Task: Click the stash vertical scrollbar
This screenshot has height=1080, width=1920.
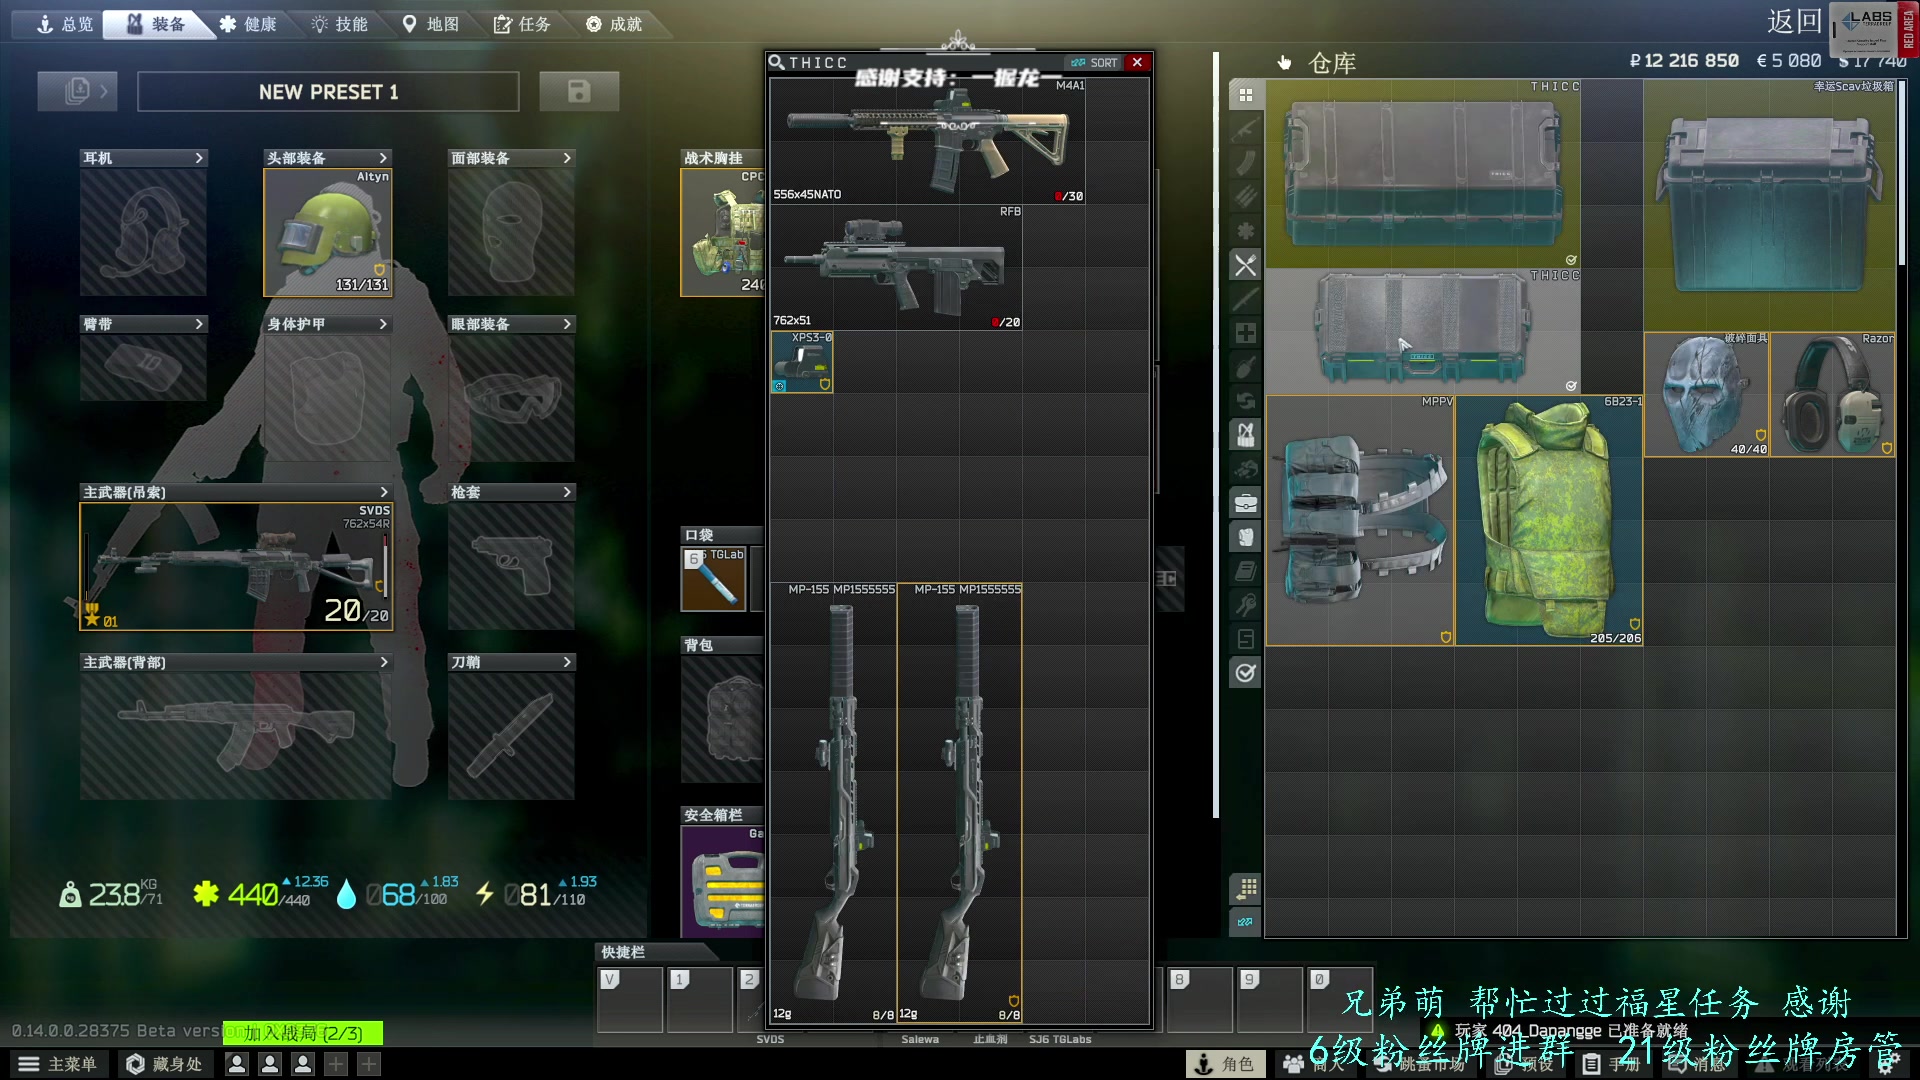Action: pos(1901,172)
